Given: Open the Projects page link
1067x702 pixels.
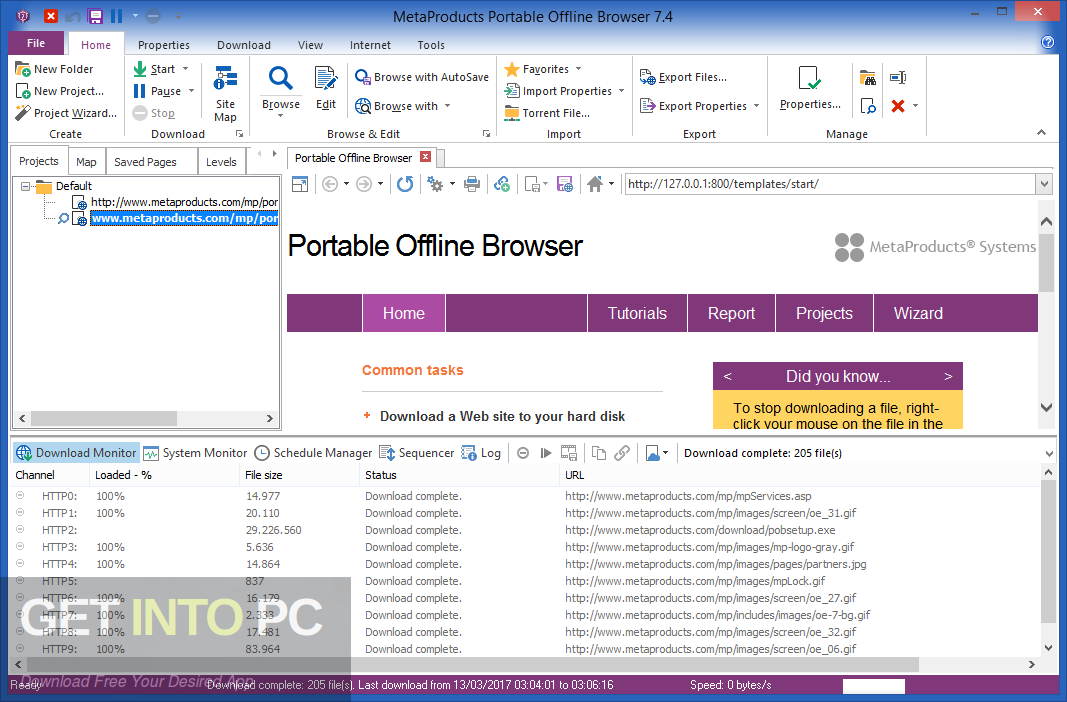Looking at the screenshot, I should coord(824,313).
